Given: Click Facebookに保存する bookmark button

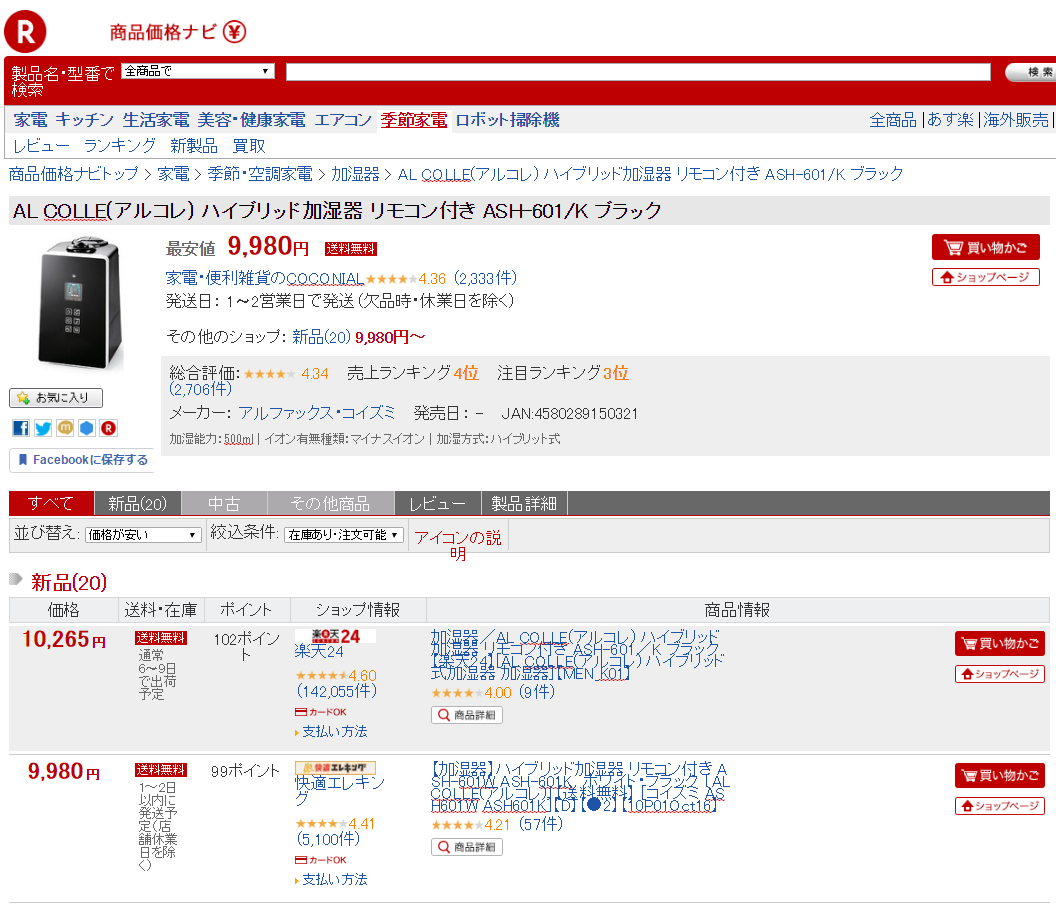Looking at the screenshot, I should coord(82,460).
